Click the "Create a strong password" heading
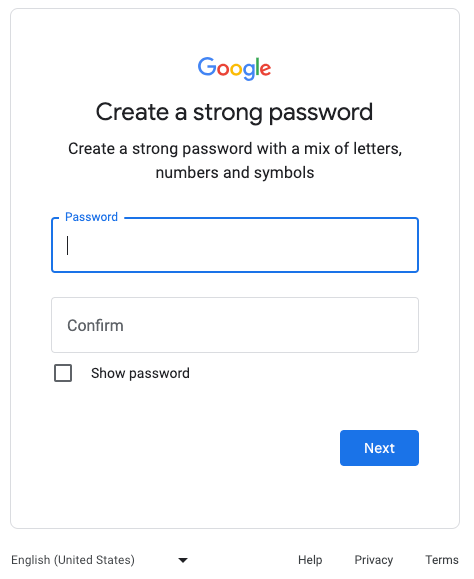This screenshot has width=474, height=579. [234, 112]
